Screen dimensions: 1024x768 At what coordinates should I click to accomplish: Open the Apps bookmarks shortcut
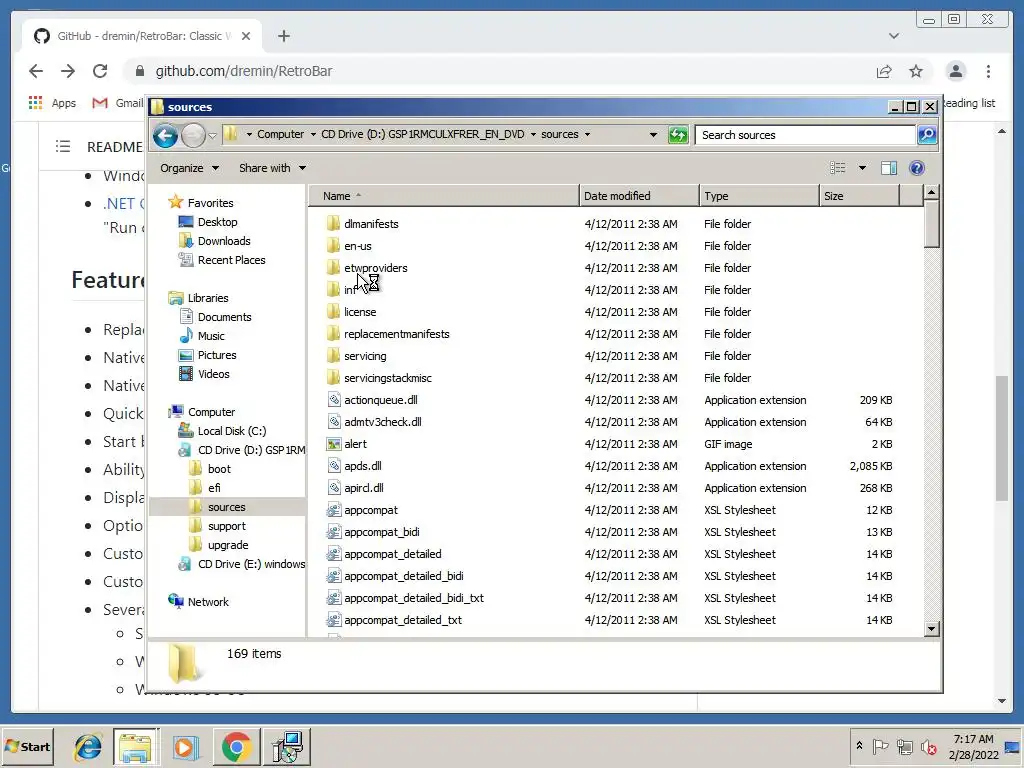coord(53,103)
